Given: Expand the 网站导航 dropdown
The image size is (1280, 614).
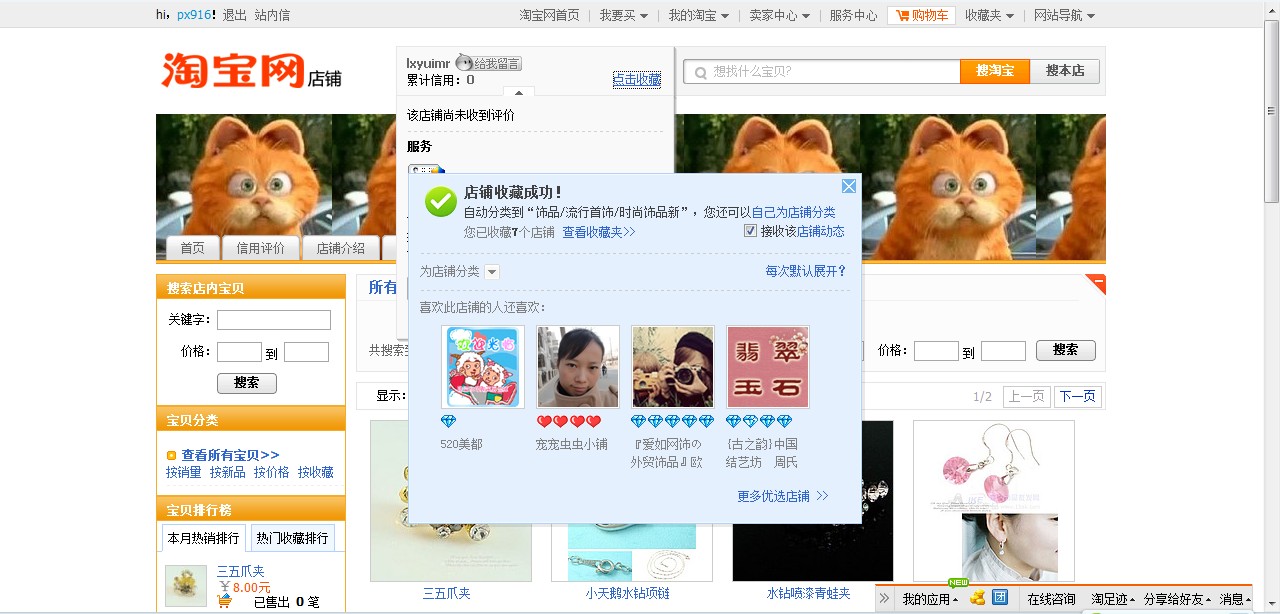Looking at the screenshot, I should [1064, 15].
